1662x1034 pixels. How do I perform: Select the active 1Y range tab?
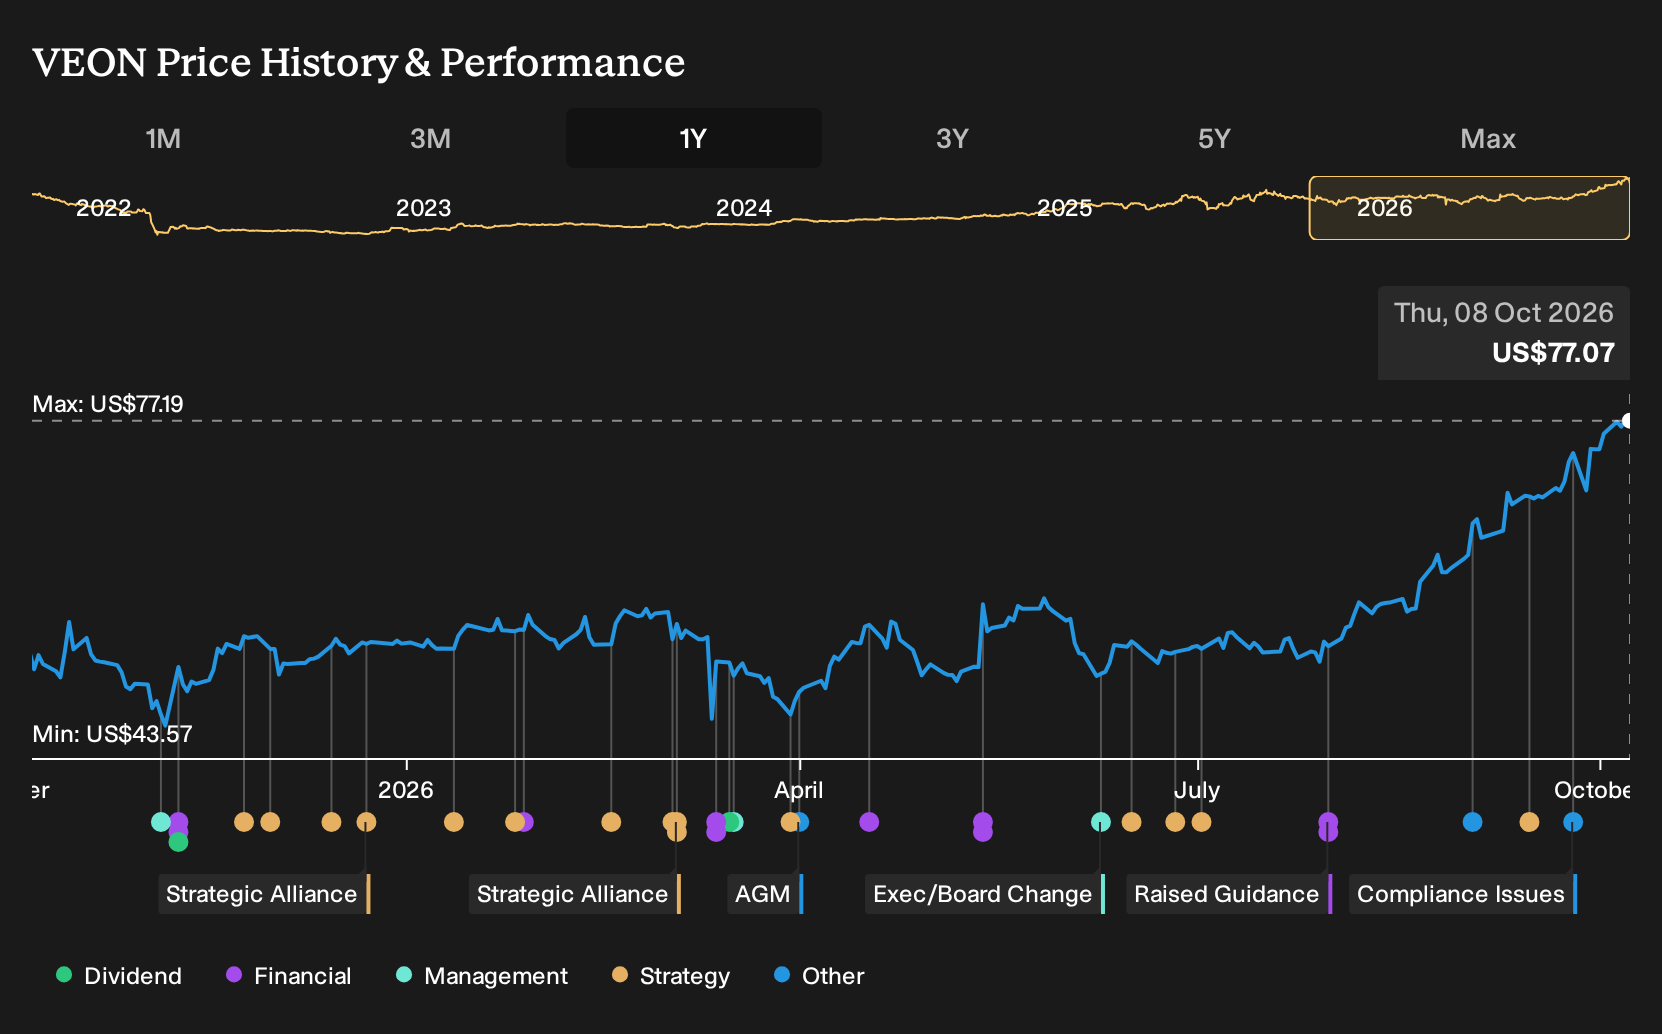click(x=694, y=138)
